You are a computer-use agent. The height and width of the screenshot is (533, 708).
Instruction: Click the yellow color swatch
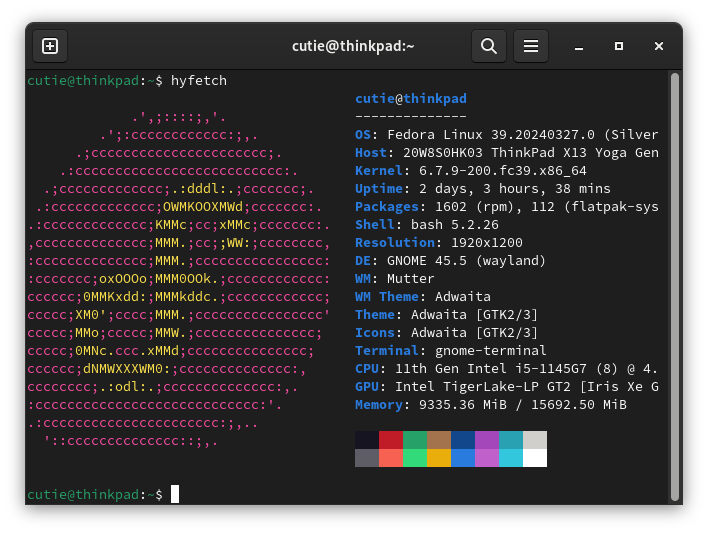pos(438,458)
